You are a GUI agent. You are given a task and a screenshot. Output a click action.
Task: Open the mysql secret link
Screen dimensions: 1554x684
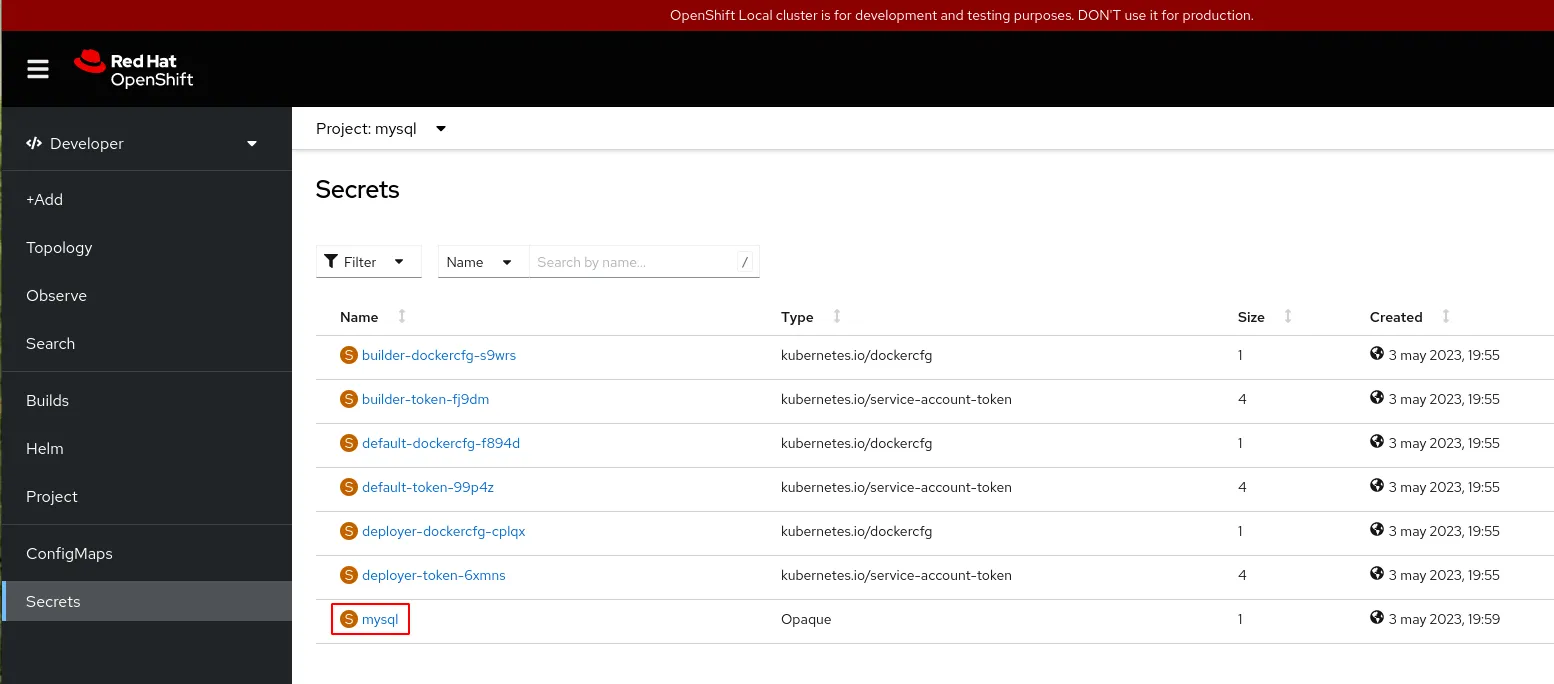[380, 619]
